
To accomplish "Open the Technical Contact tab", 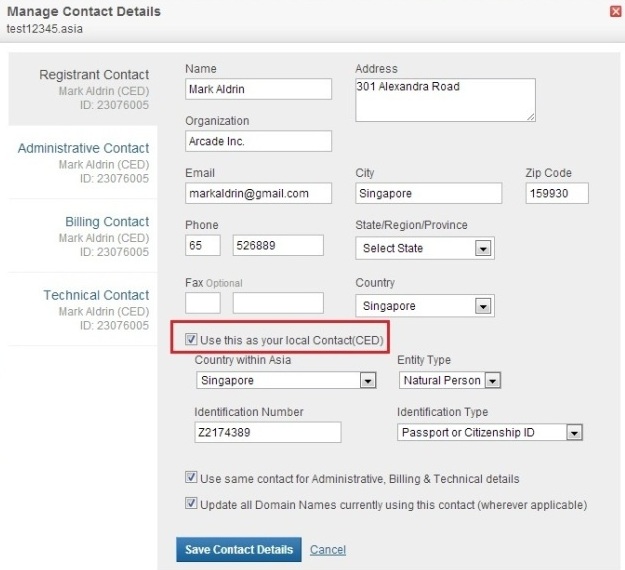I will (x=96, y=295).
